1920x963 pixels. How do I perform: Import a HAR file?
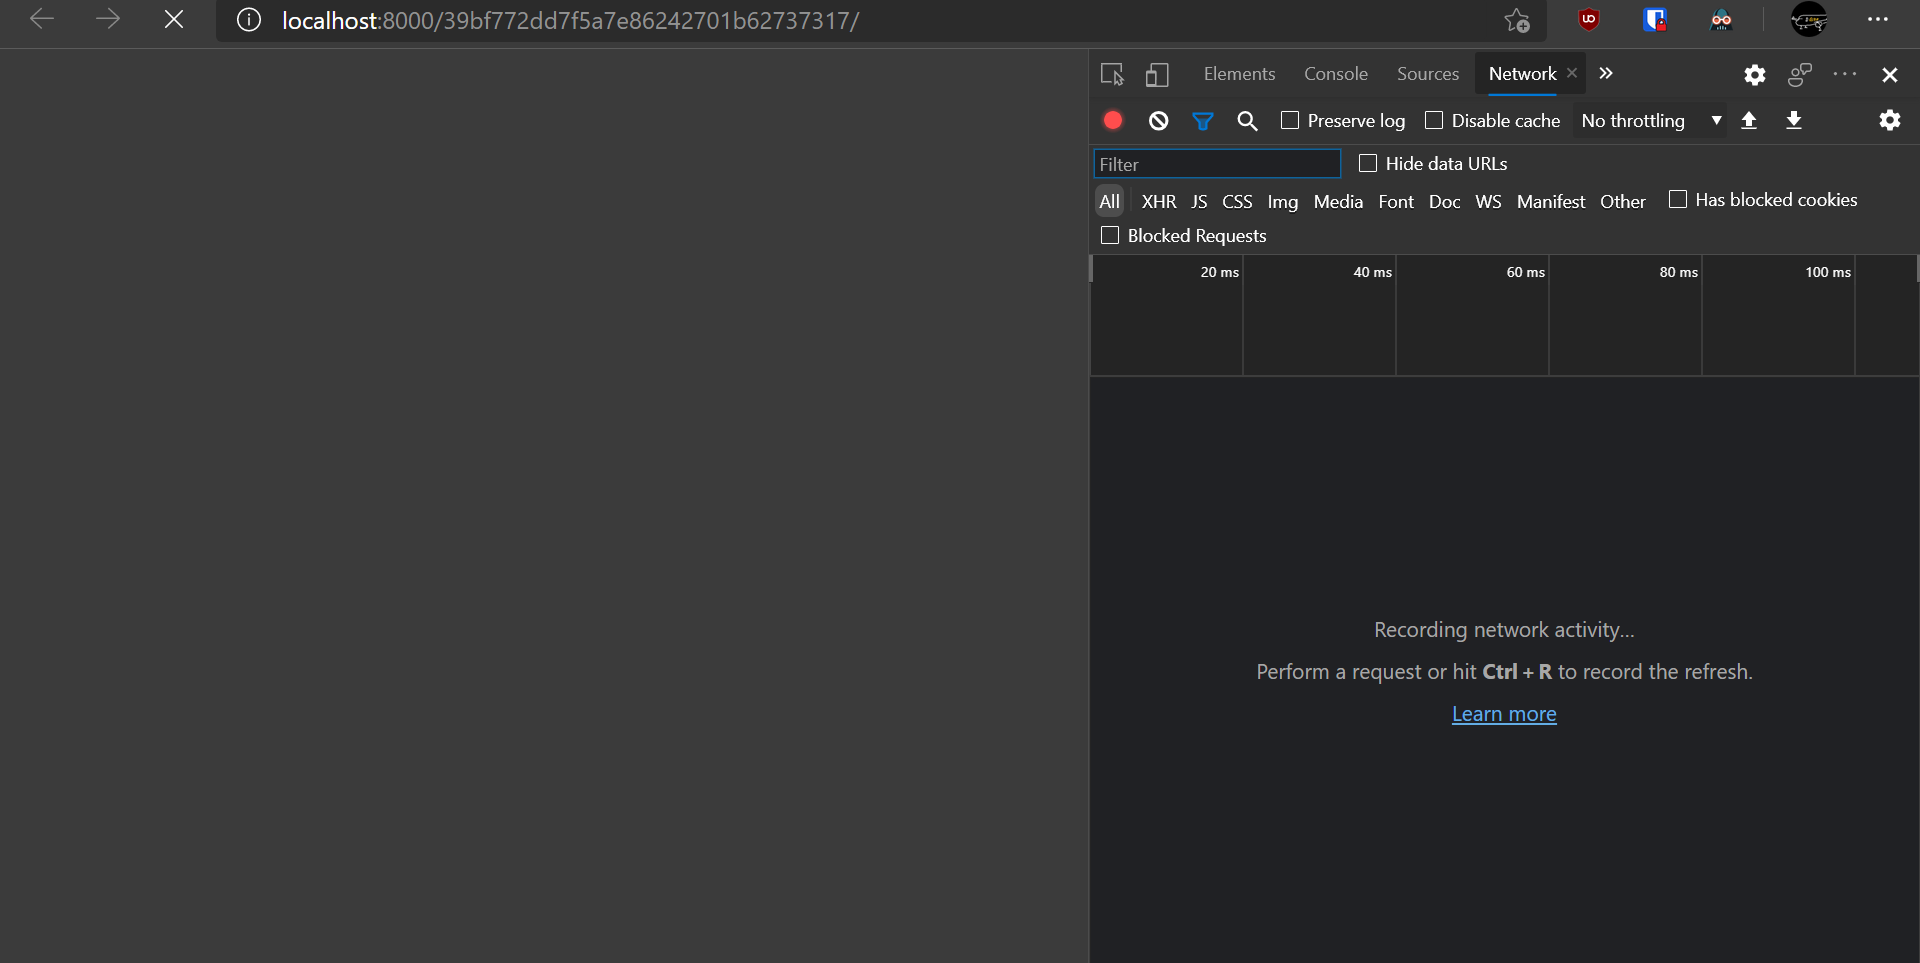pyautogui.click(x=1750, y=120)
